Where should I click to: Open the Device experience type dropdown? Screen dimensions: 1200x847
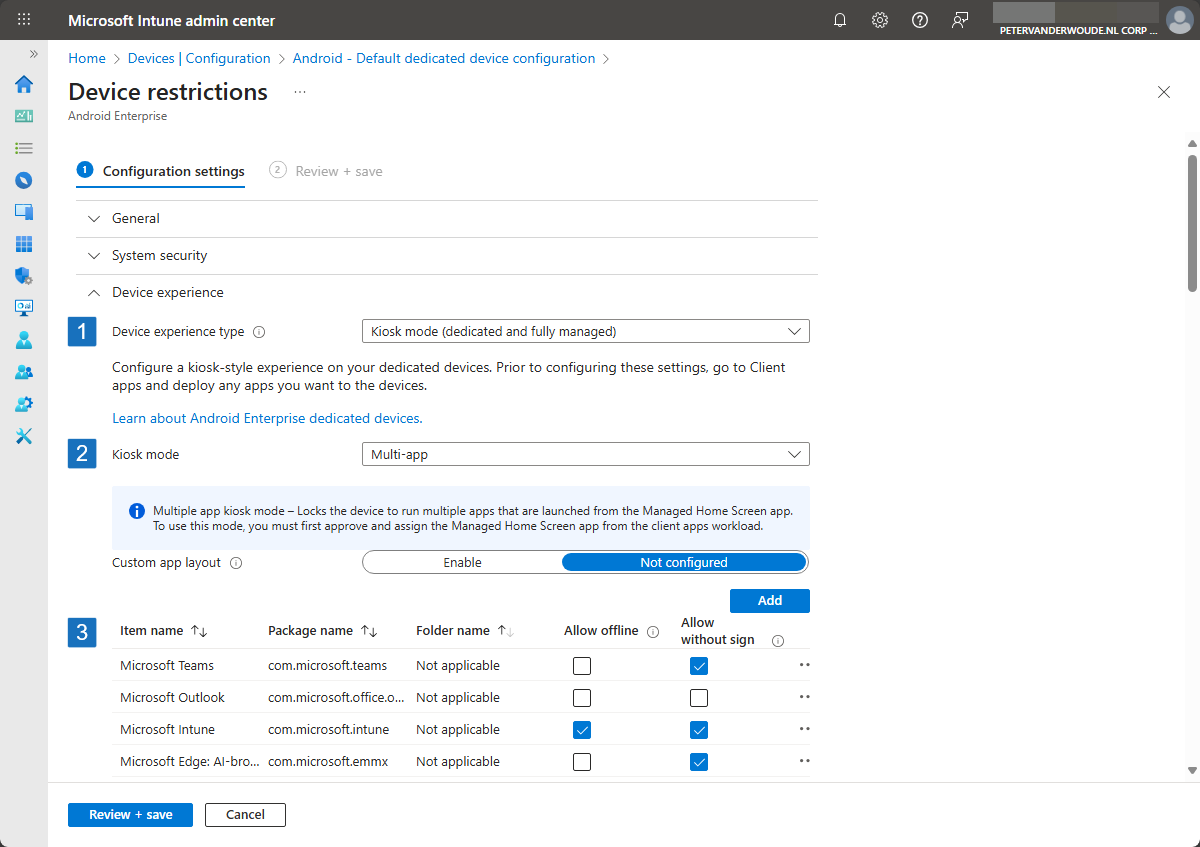pos(585,331)
